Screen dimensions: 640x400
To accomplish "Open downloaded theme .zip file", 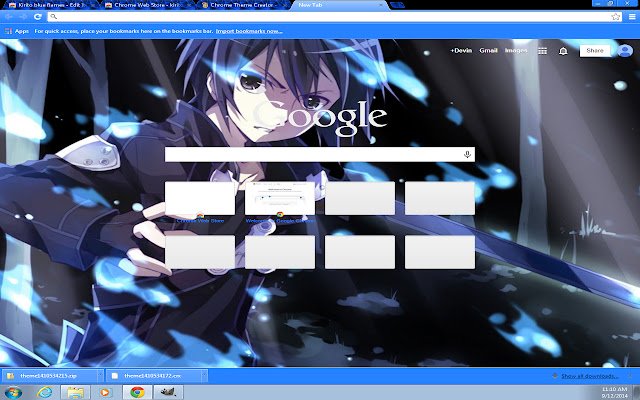I will 49,376.
